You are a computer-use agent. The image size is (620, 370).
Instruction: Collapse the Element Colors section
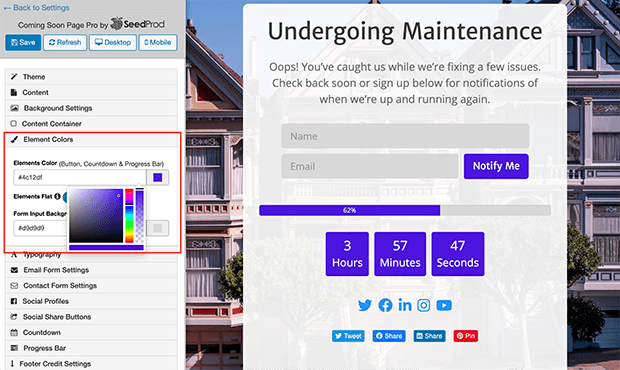[x=91, y=139]
